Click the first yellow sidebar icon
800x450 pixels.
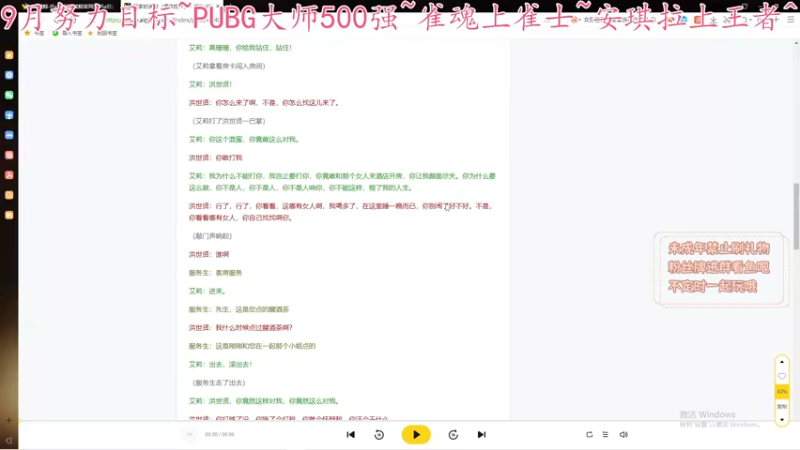[x=9, y=55]
